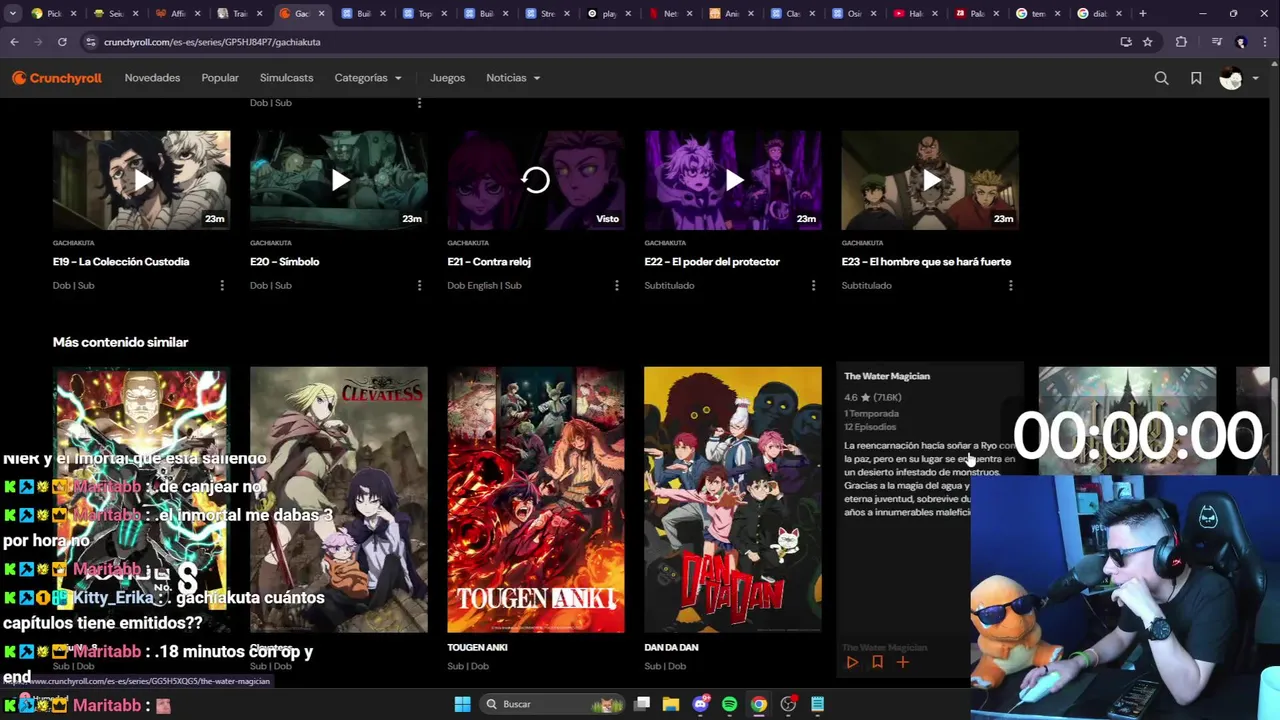Click the Chrome icon in the taskbar
Image resolution: width=1280 pixels, height=720 pixels.
(x=759, y=704)
